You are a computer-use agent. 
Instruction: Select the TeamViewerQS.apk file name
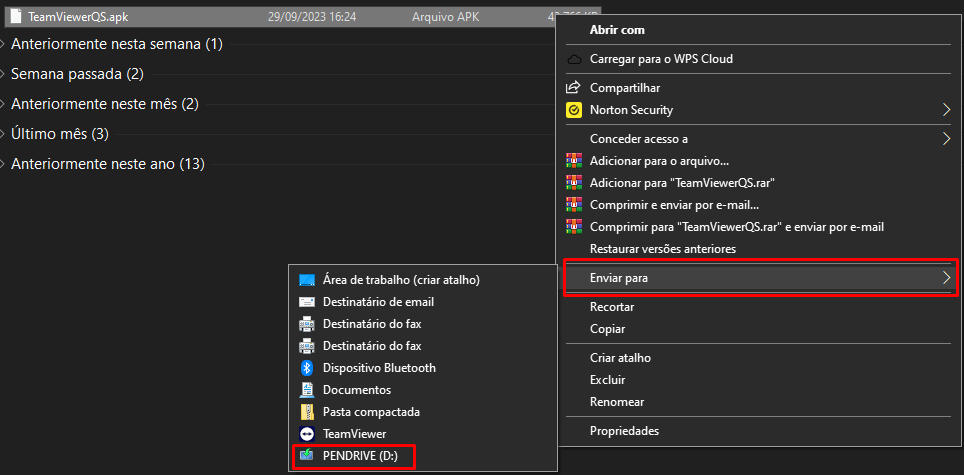pos(78,17)
